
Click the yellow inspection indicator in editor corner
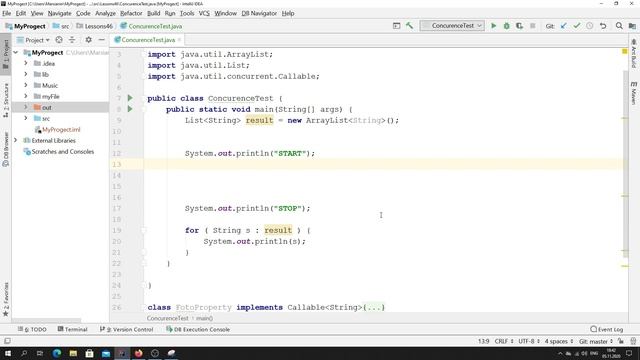pyautogui.click(x=624, y=51)
